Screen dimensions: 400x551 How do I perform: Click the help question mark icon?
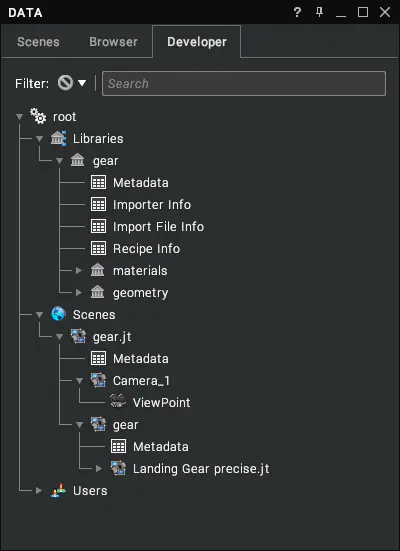[297, 12]
